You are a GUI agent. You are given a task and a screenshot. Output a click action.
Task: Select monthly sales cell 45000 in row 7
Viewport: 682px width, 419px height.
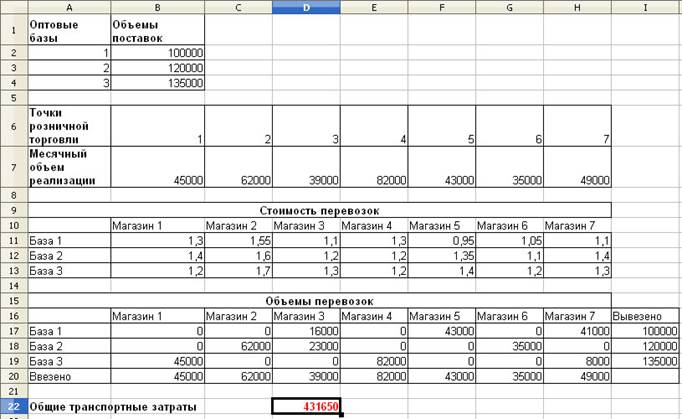pos(157,167)
